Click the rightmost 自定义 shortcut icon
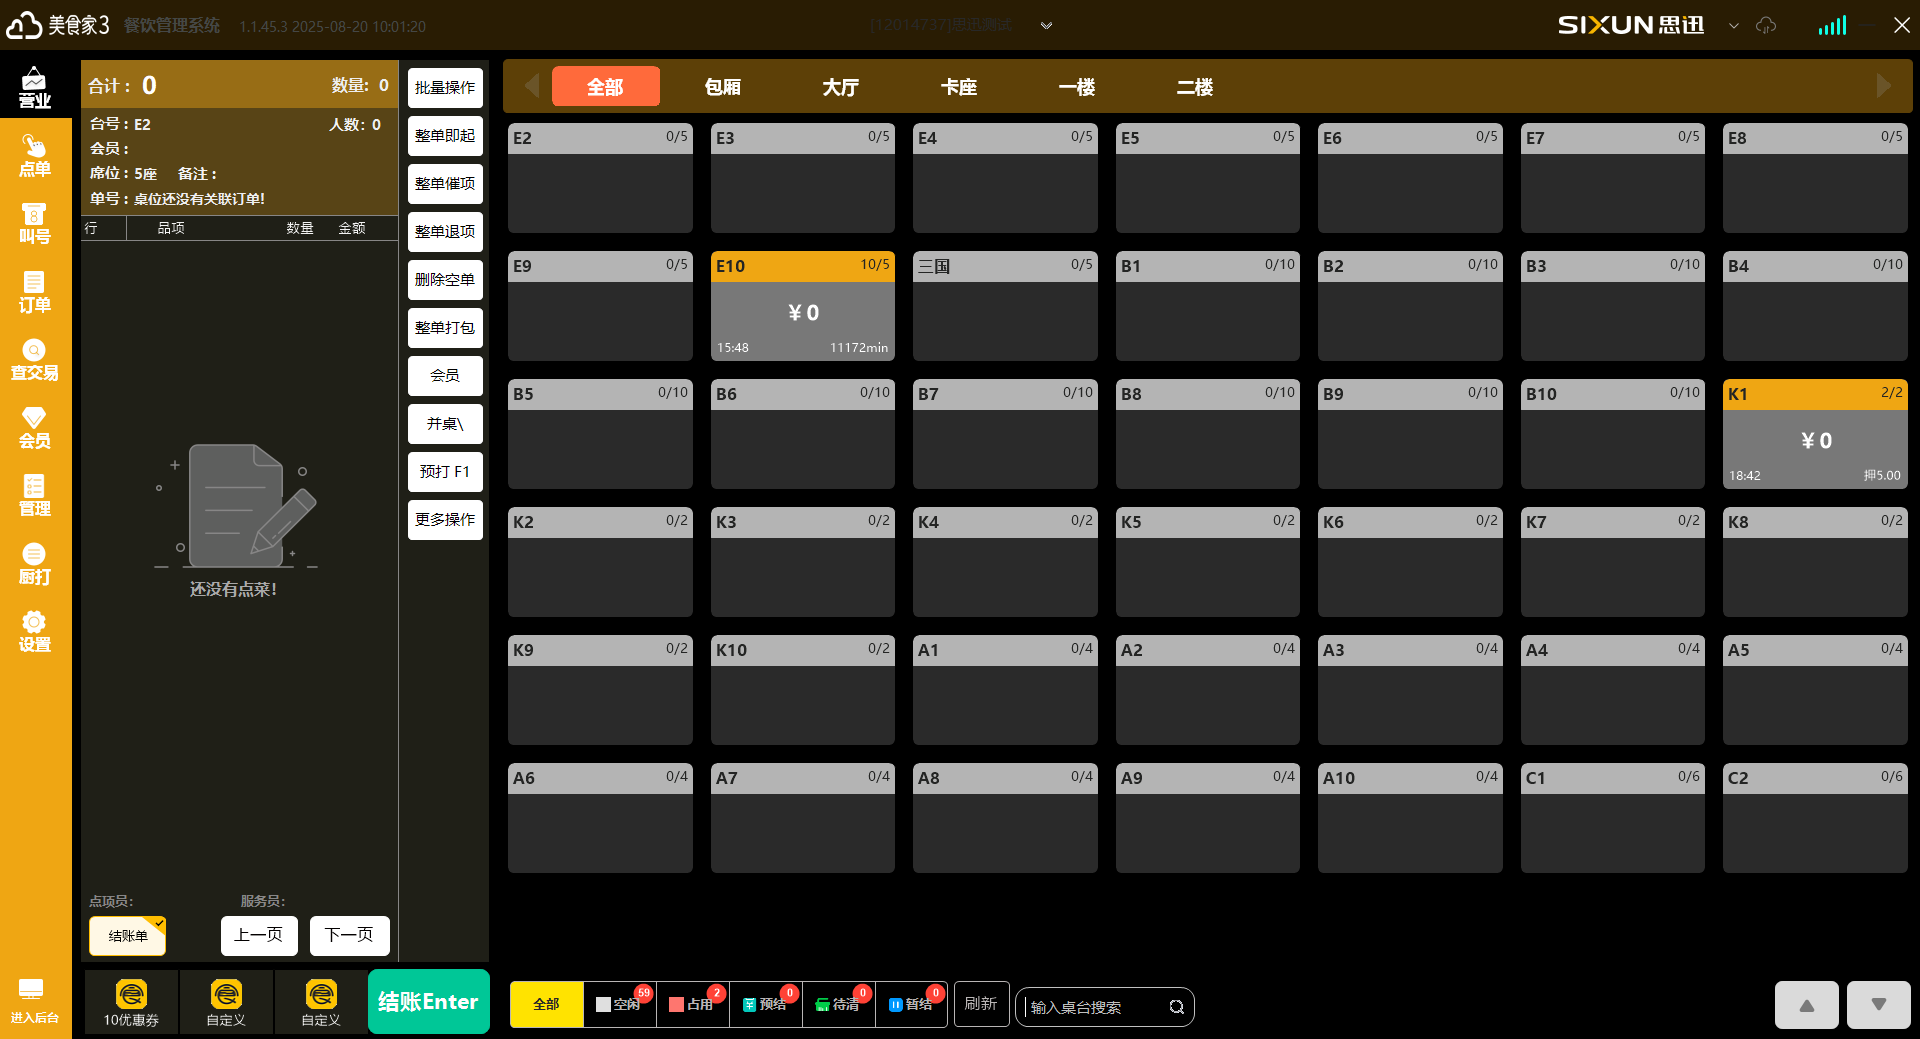Screen dimensions: 1920x1039 321,1002
